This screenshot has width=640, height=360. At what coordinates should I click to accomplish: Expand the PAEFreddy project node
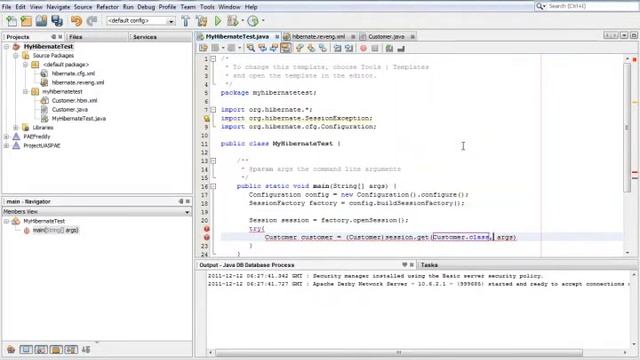pyautogui.click(x=7, y=136)
